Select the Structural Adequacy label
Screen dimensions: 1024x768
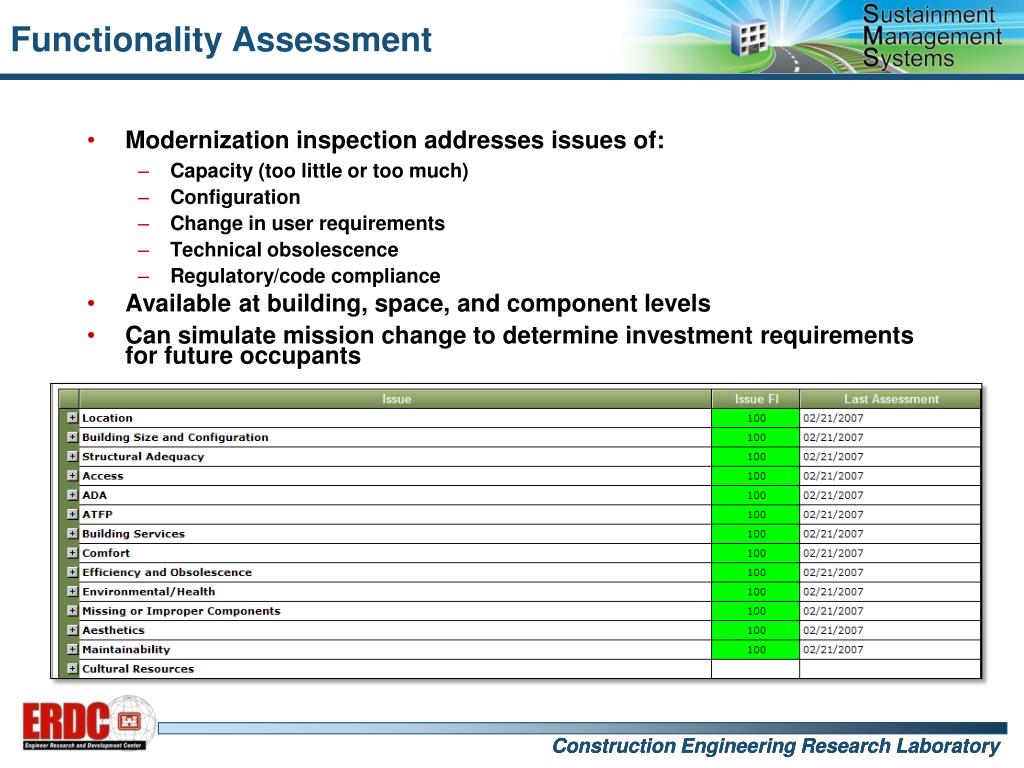pyautogui.click(x=143, y=456)
